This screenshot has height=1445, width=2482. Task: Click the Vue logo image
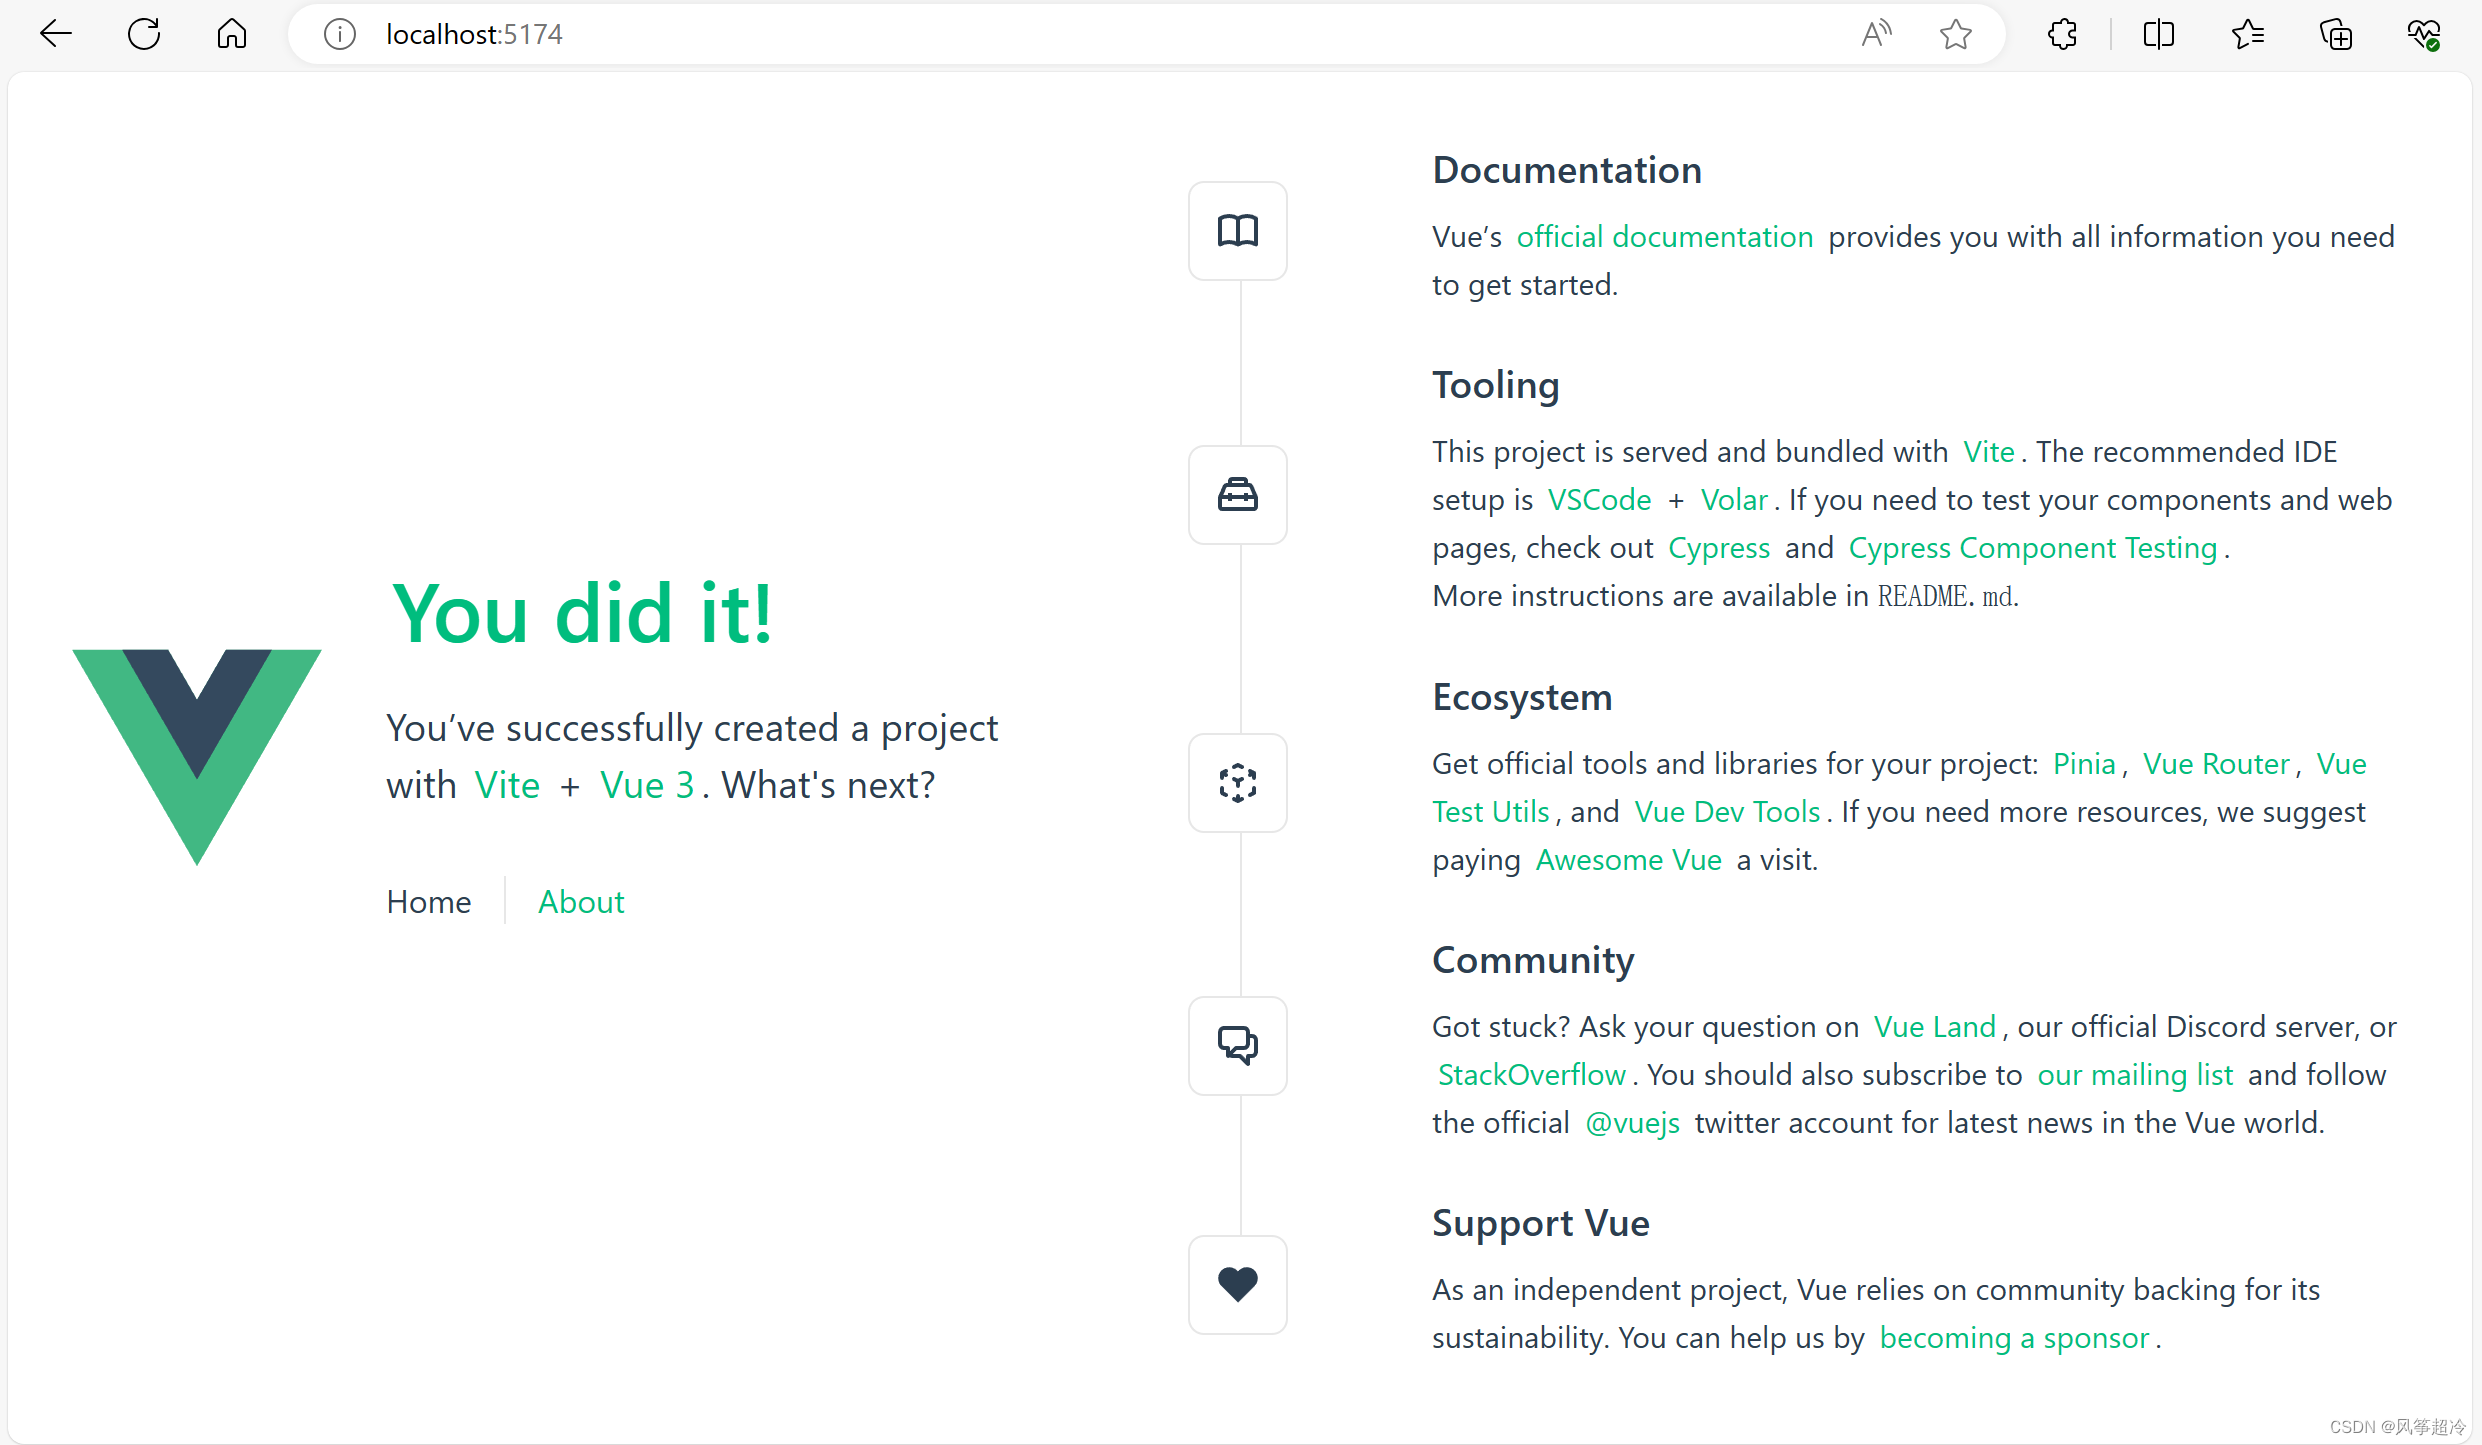point(197,757)
